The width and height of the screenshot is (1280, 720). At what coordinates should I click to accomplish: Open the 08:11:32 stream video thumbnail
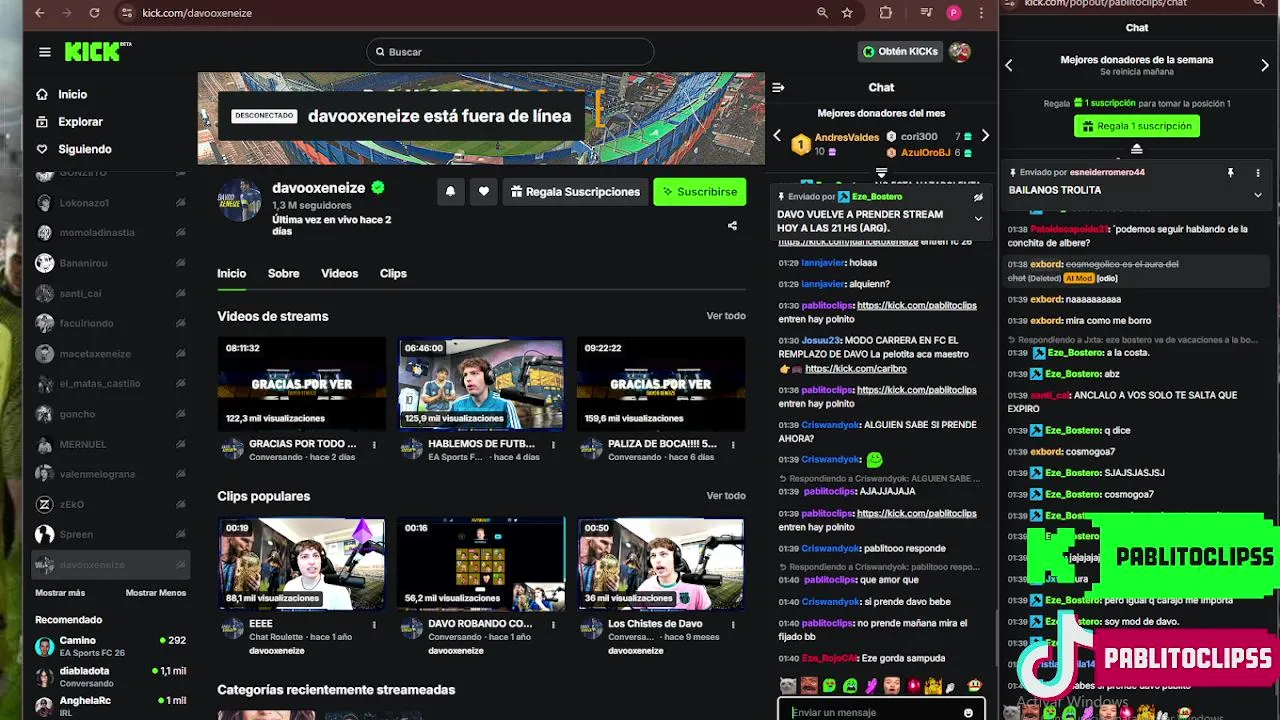point(301,384)
